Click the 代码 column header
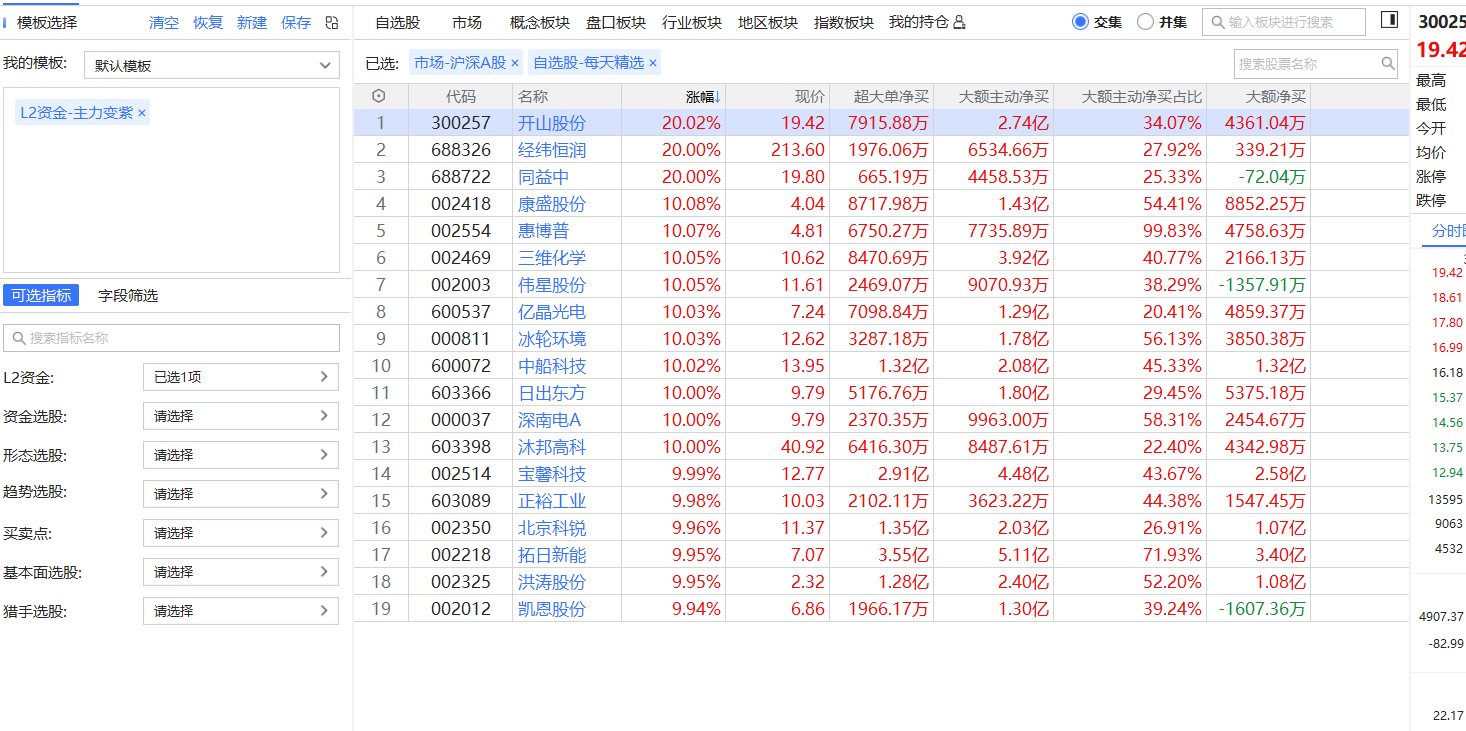This screenshot has height=731, width=1466. 461,97
